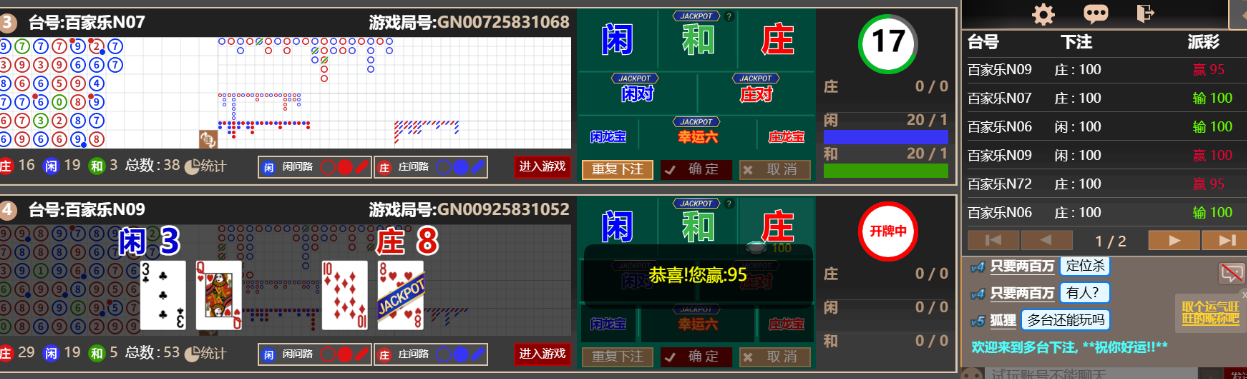The image size is (1247, 379).
Task: Click the blue 闲 count badge on N07
Action: point(50,167)
